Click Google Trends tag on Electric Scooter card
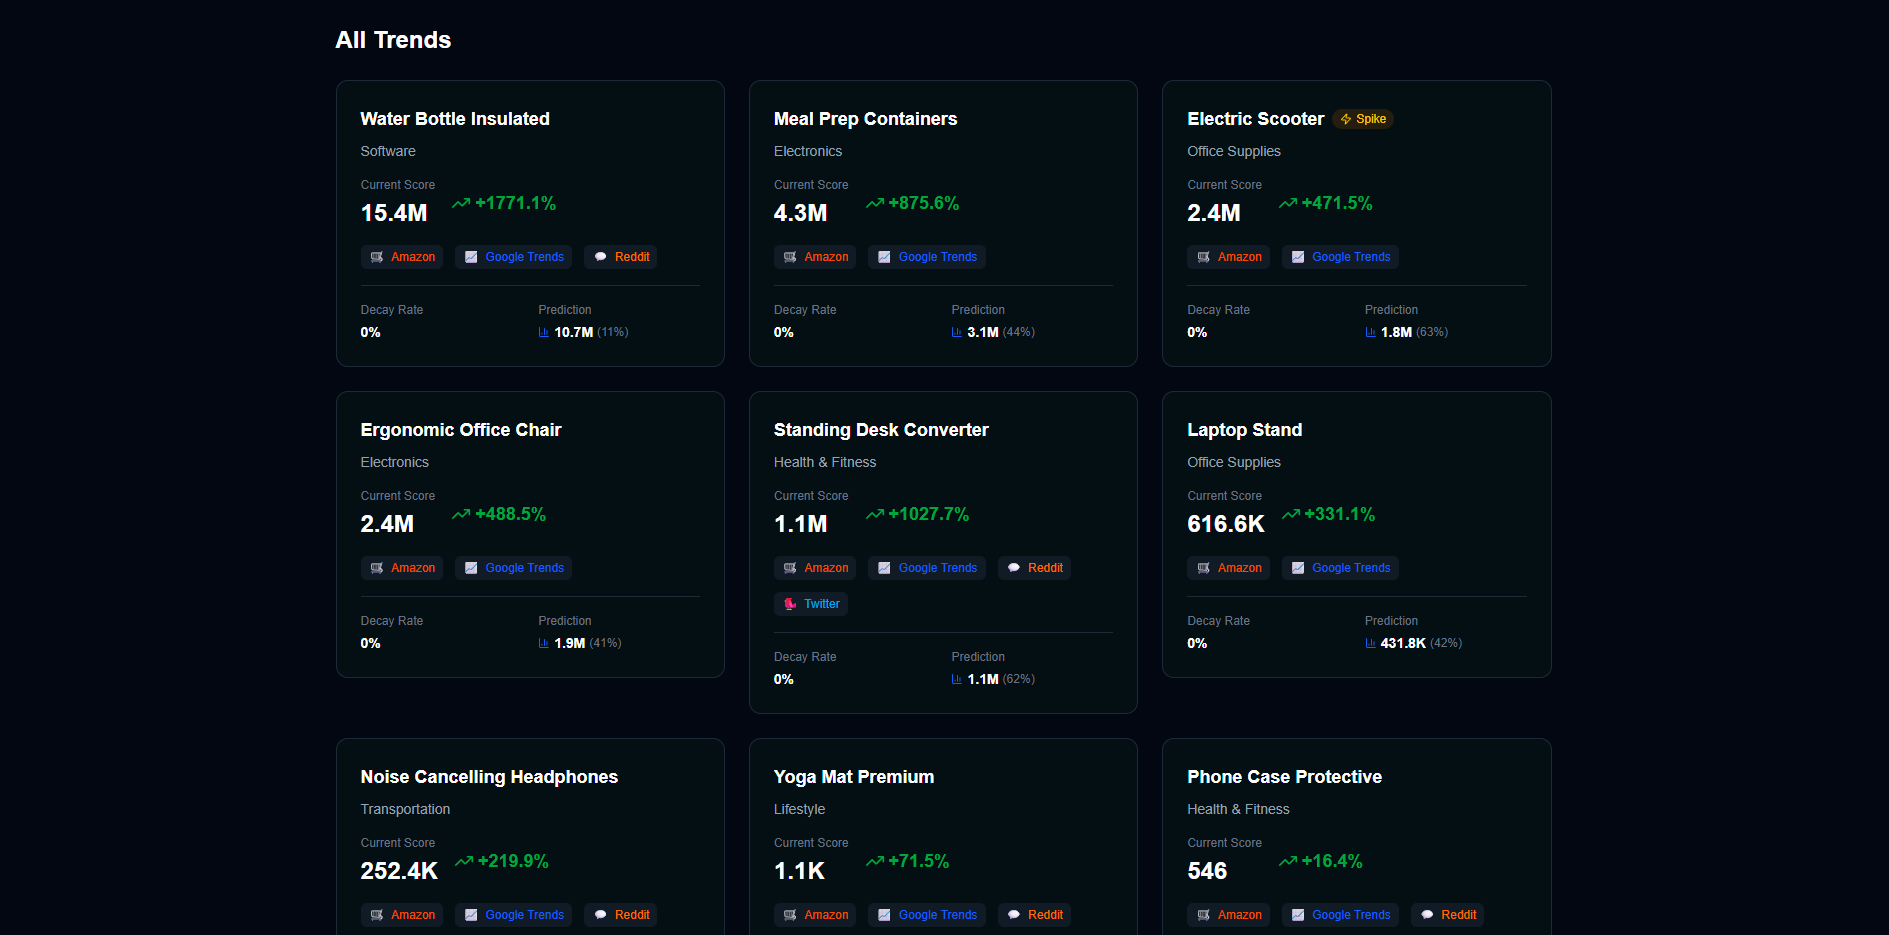 click(x=1340, y=257)
